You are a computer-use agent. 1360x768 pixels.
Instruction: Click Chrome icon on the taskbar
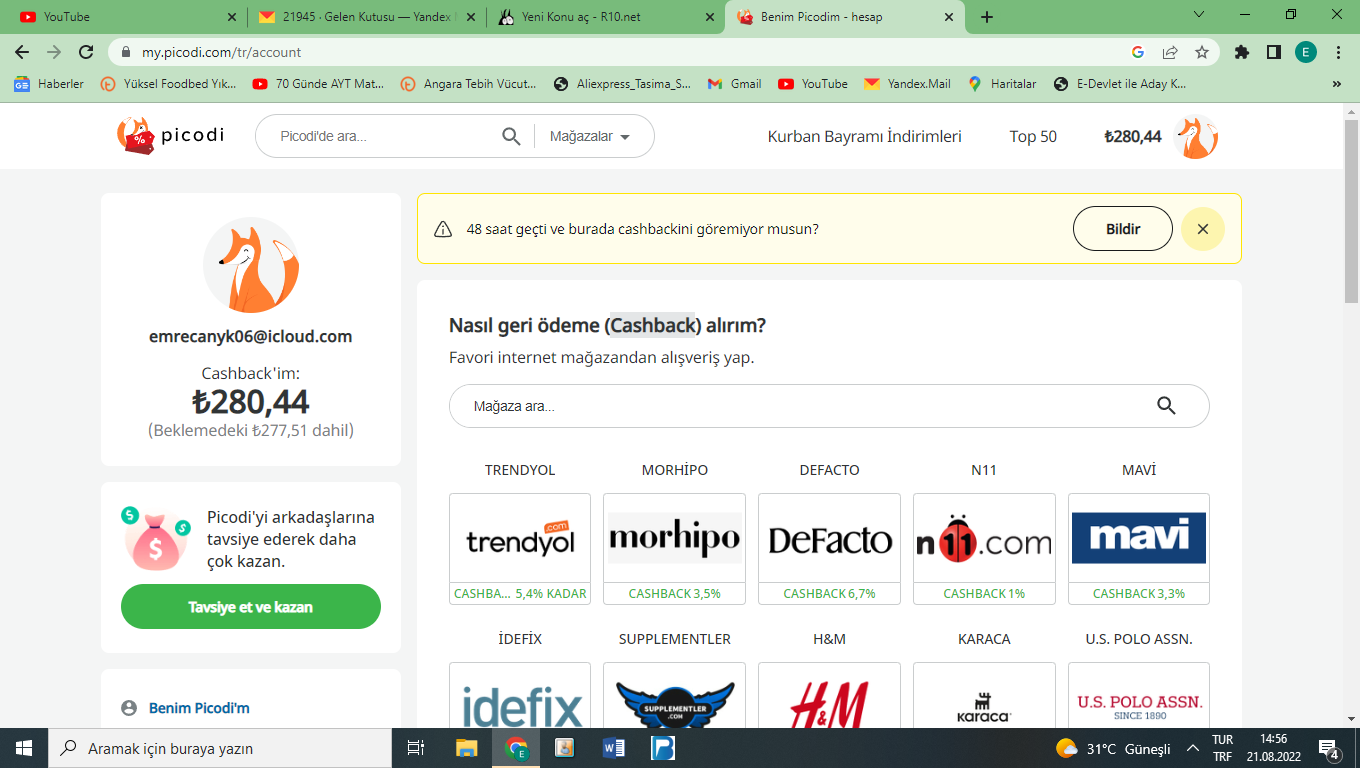(x=516, y=748)
